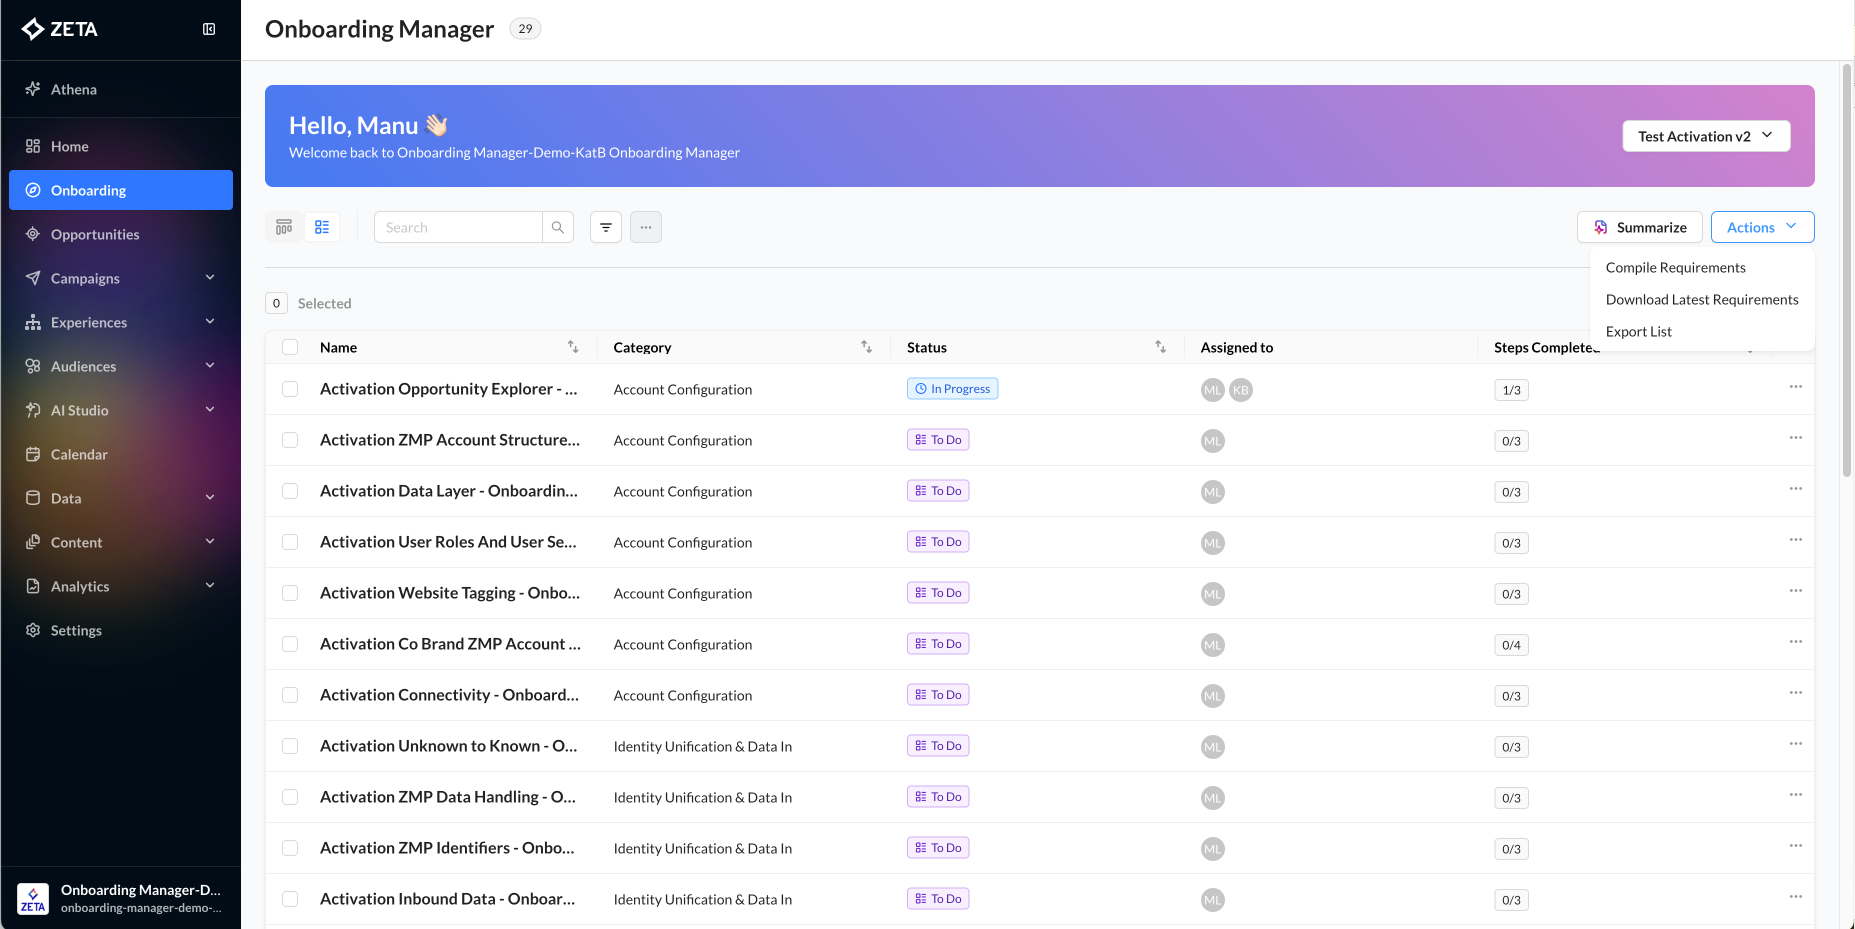1855x929 pixels.
Task: Sort by the Name column arrows
Action: 573,347
